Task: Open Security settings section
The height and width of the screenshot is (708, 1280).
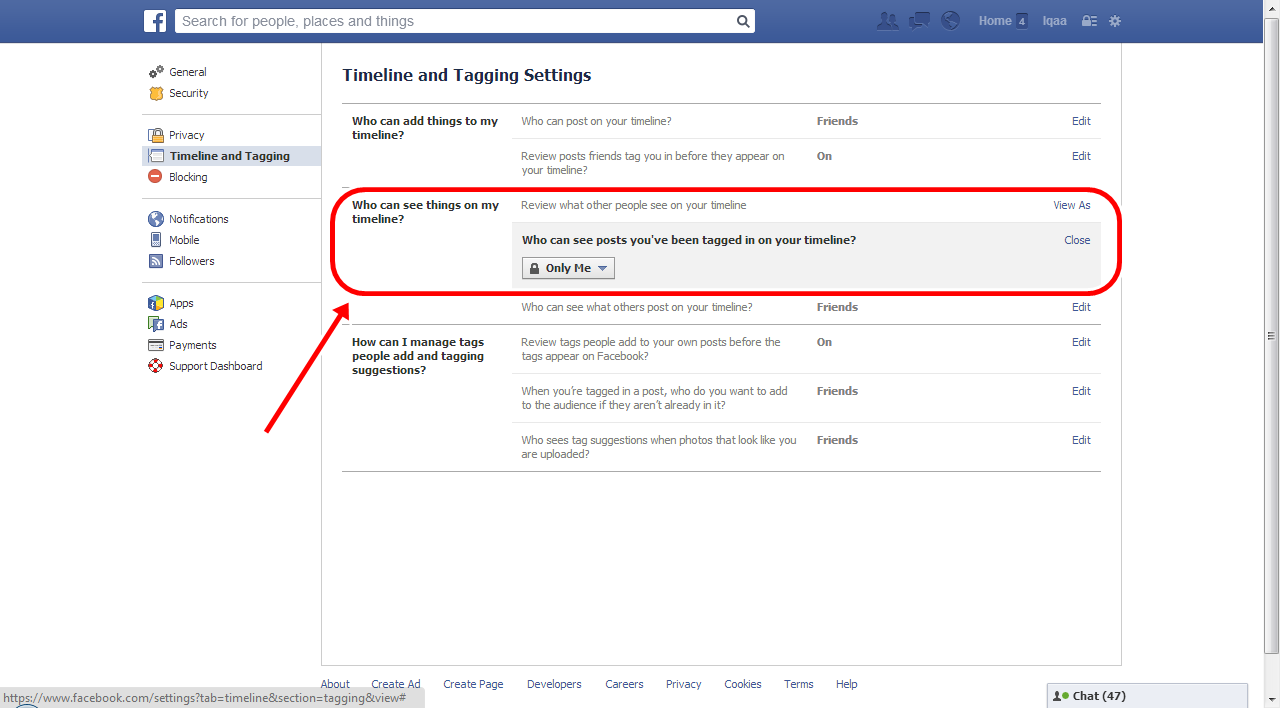Action: pyautogui.click(x=189, y=93)
